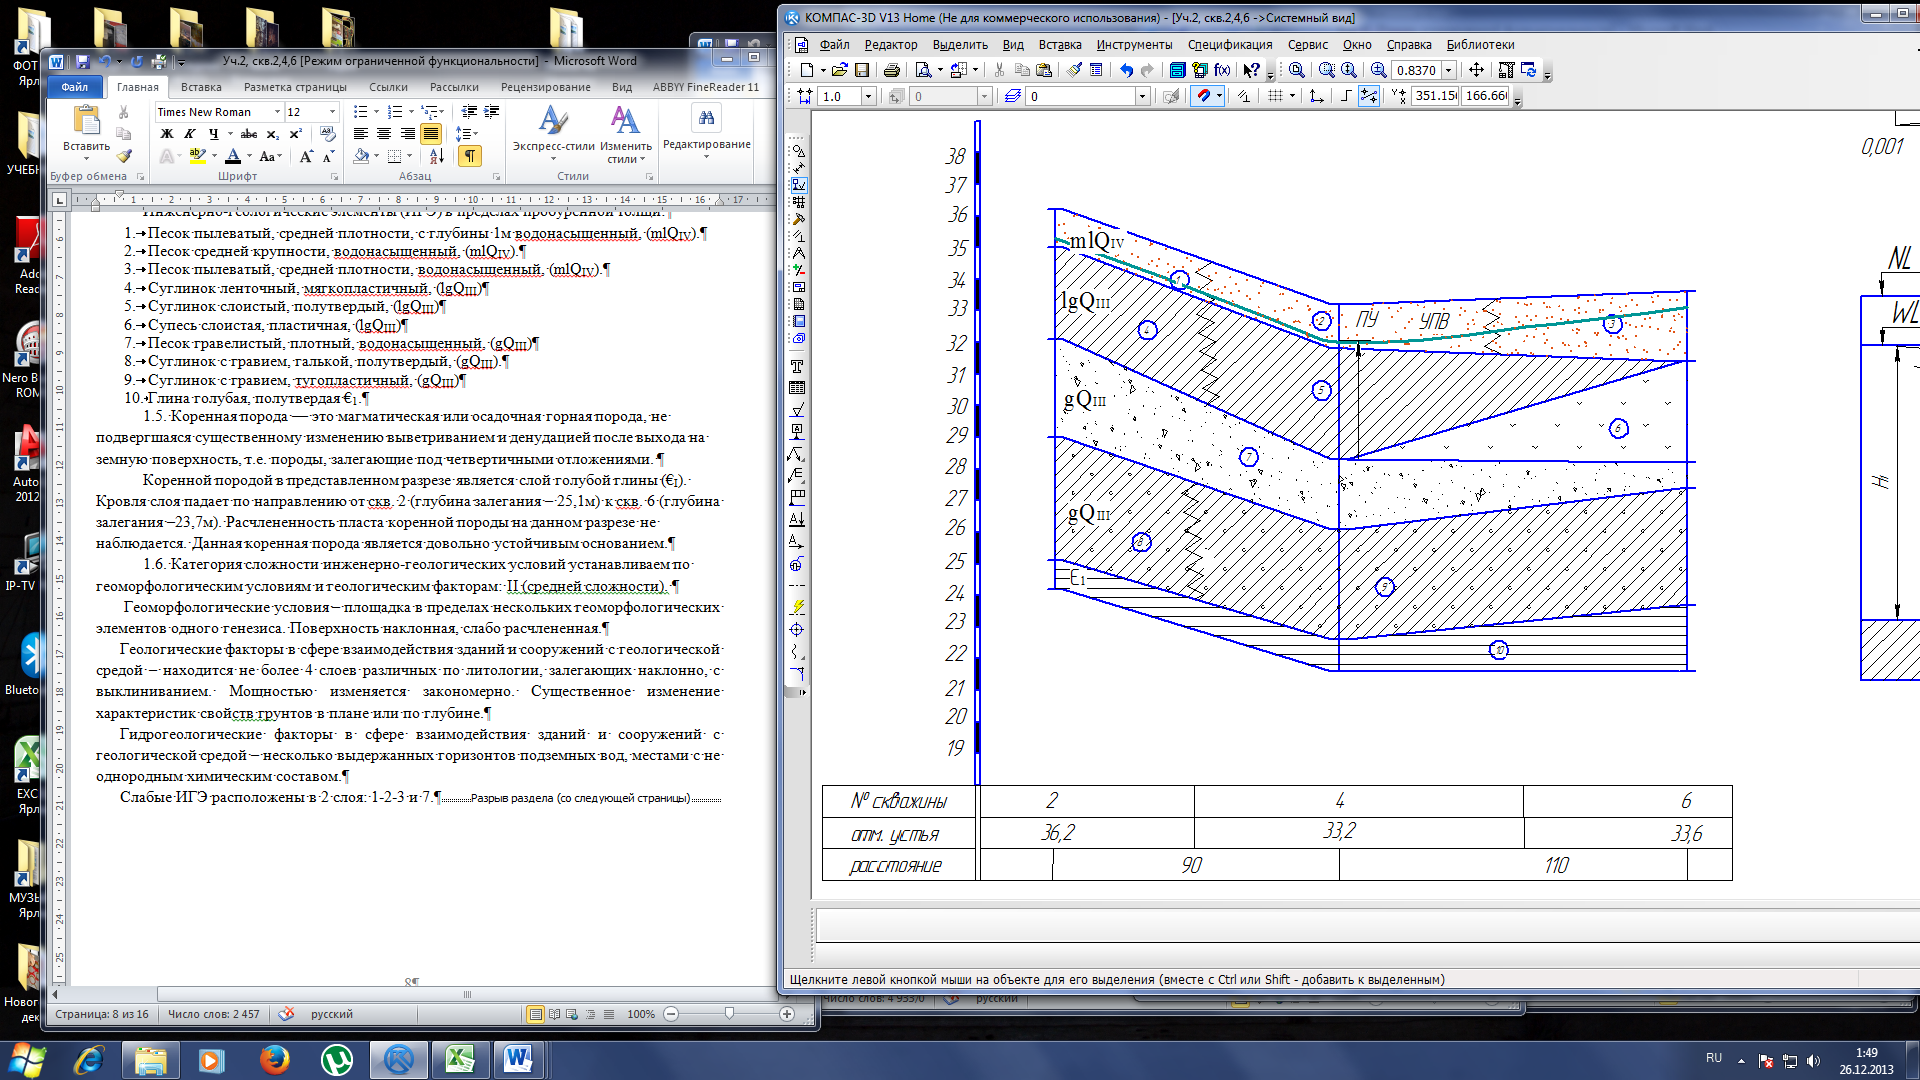The image size is (1920, 1080).
Task: Select the surface roughness symbol tool
Action: [x=797, y=410]
